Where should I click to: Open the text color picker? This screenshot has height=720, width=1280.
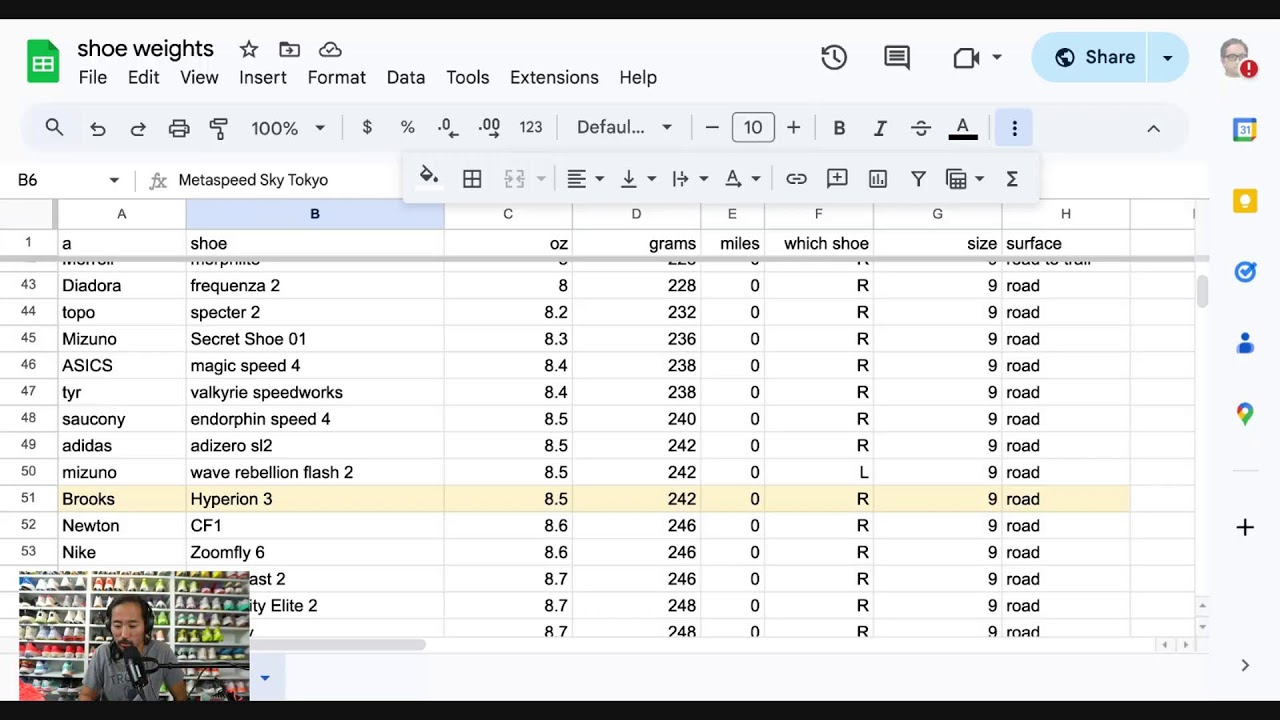click(962, 128)
